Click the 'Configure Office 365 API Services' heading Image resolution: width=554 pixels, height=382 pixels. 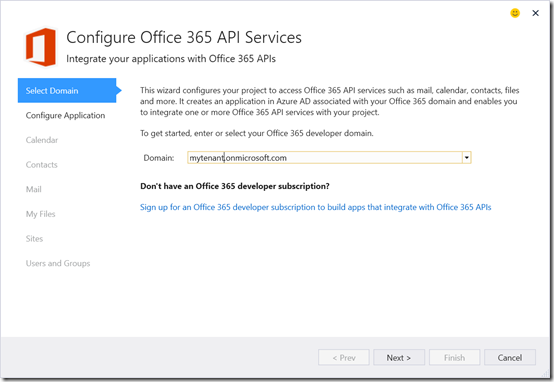(x=184, y=37)
